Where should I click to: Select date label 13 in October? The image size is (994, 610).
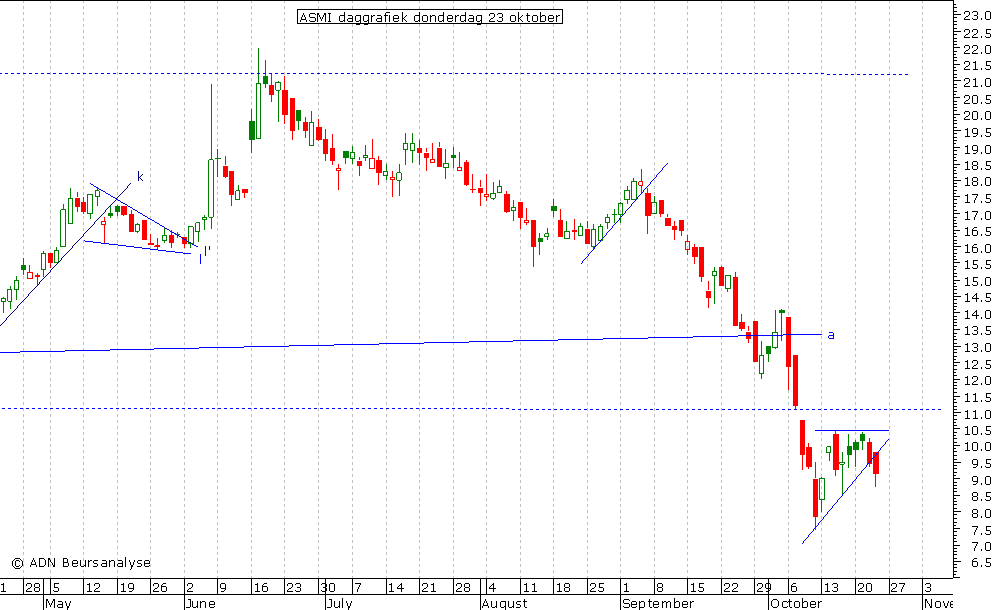click(830, 588)
